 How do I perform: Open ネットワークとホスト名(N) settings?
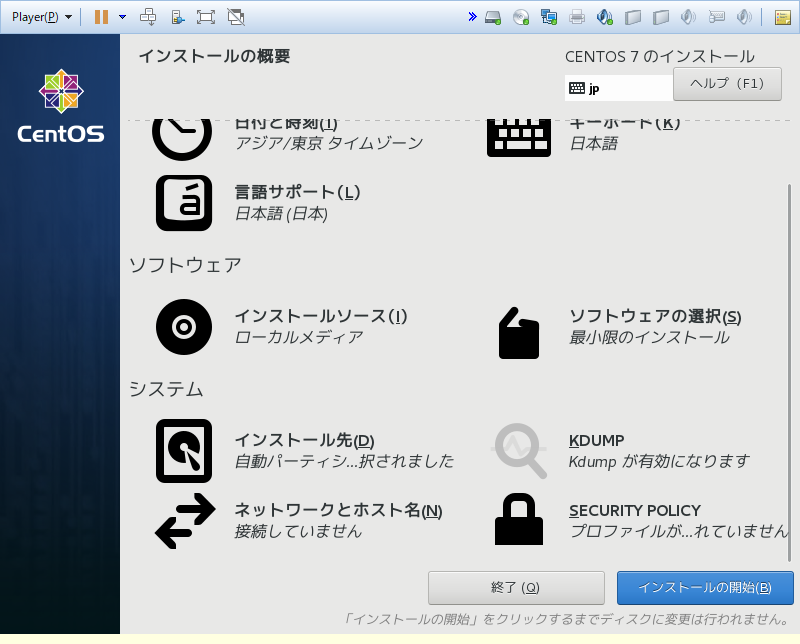[x=338, y=510]
